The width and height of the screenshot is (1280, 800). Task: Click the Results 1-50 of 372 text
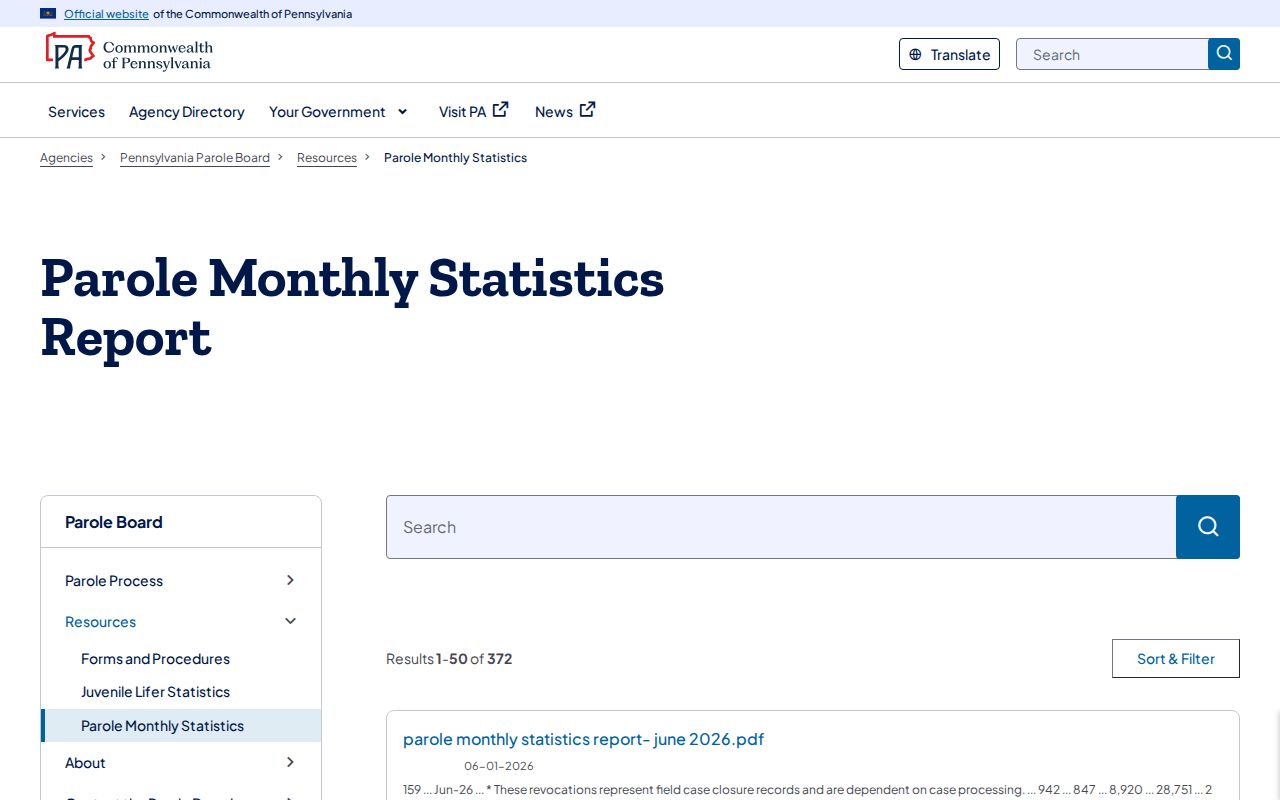click(449, 659)
